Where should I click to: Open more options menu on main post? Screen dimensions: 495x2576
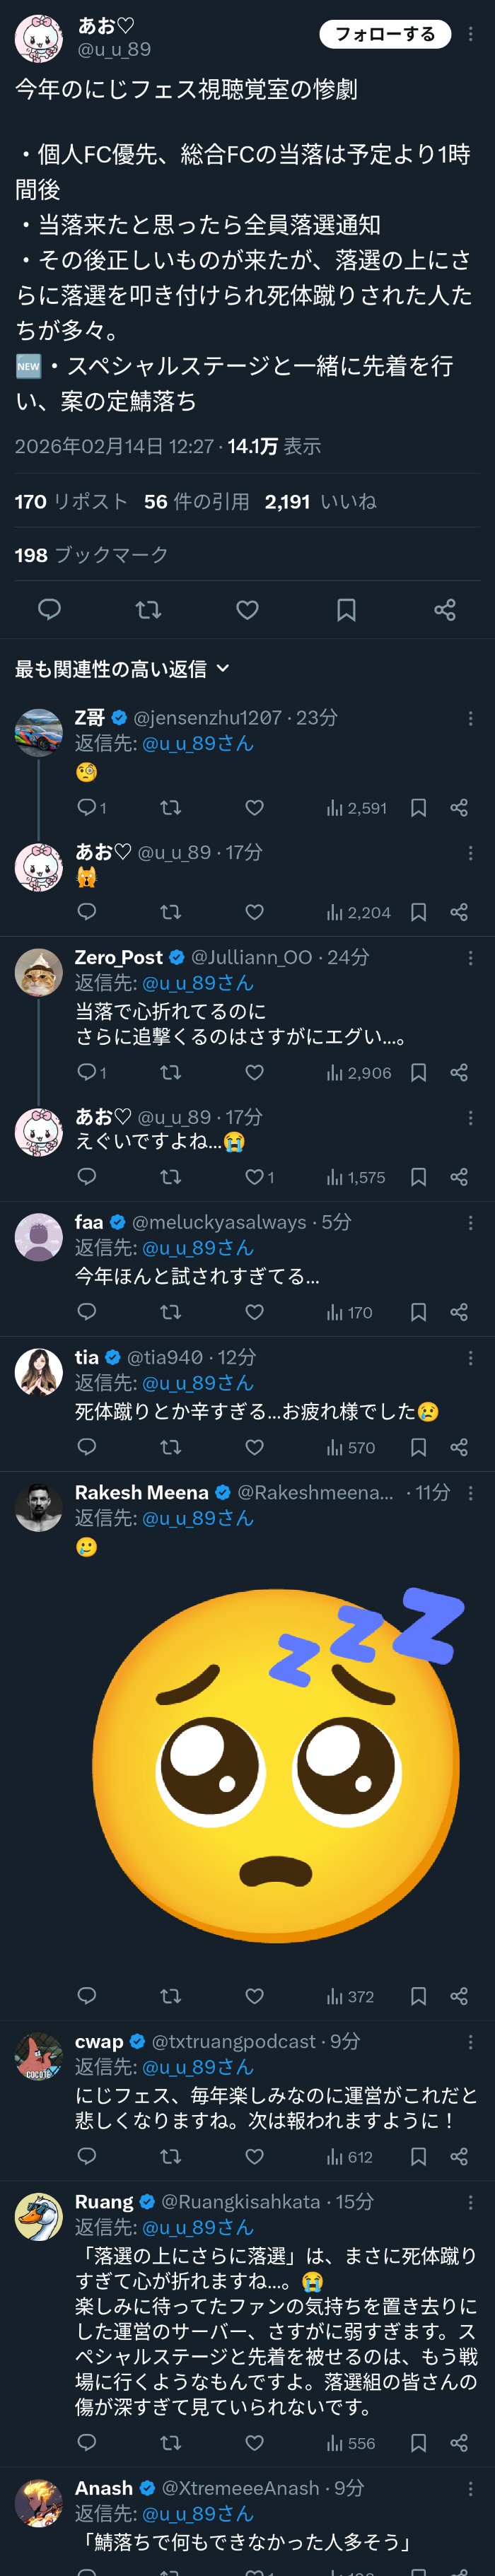coord(470,34)
